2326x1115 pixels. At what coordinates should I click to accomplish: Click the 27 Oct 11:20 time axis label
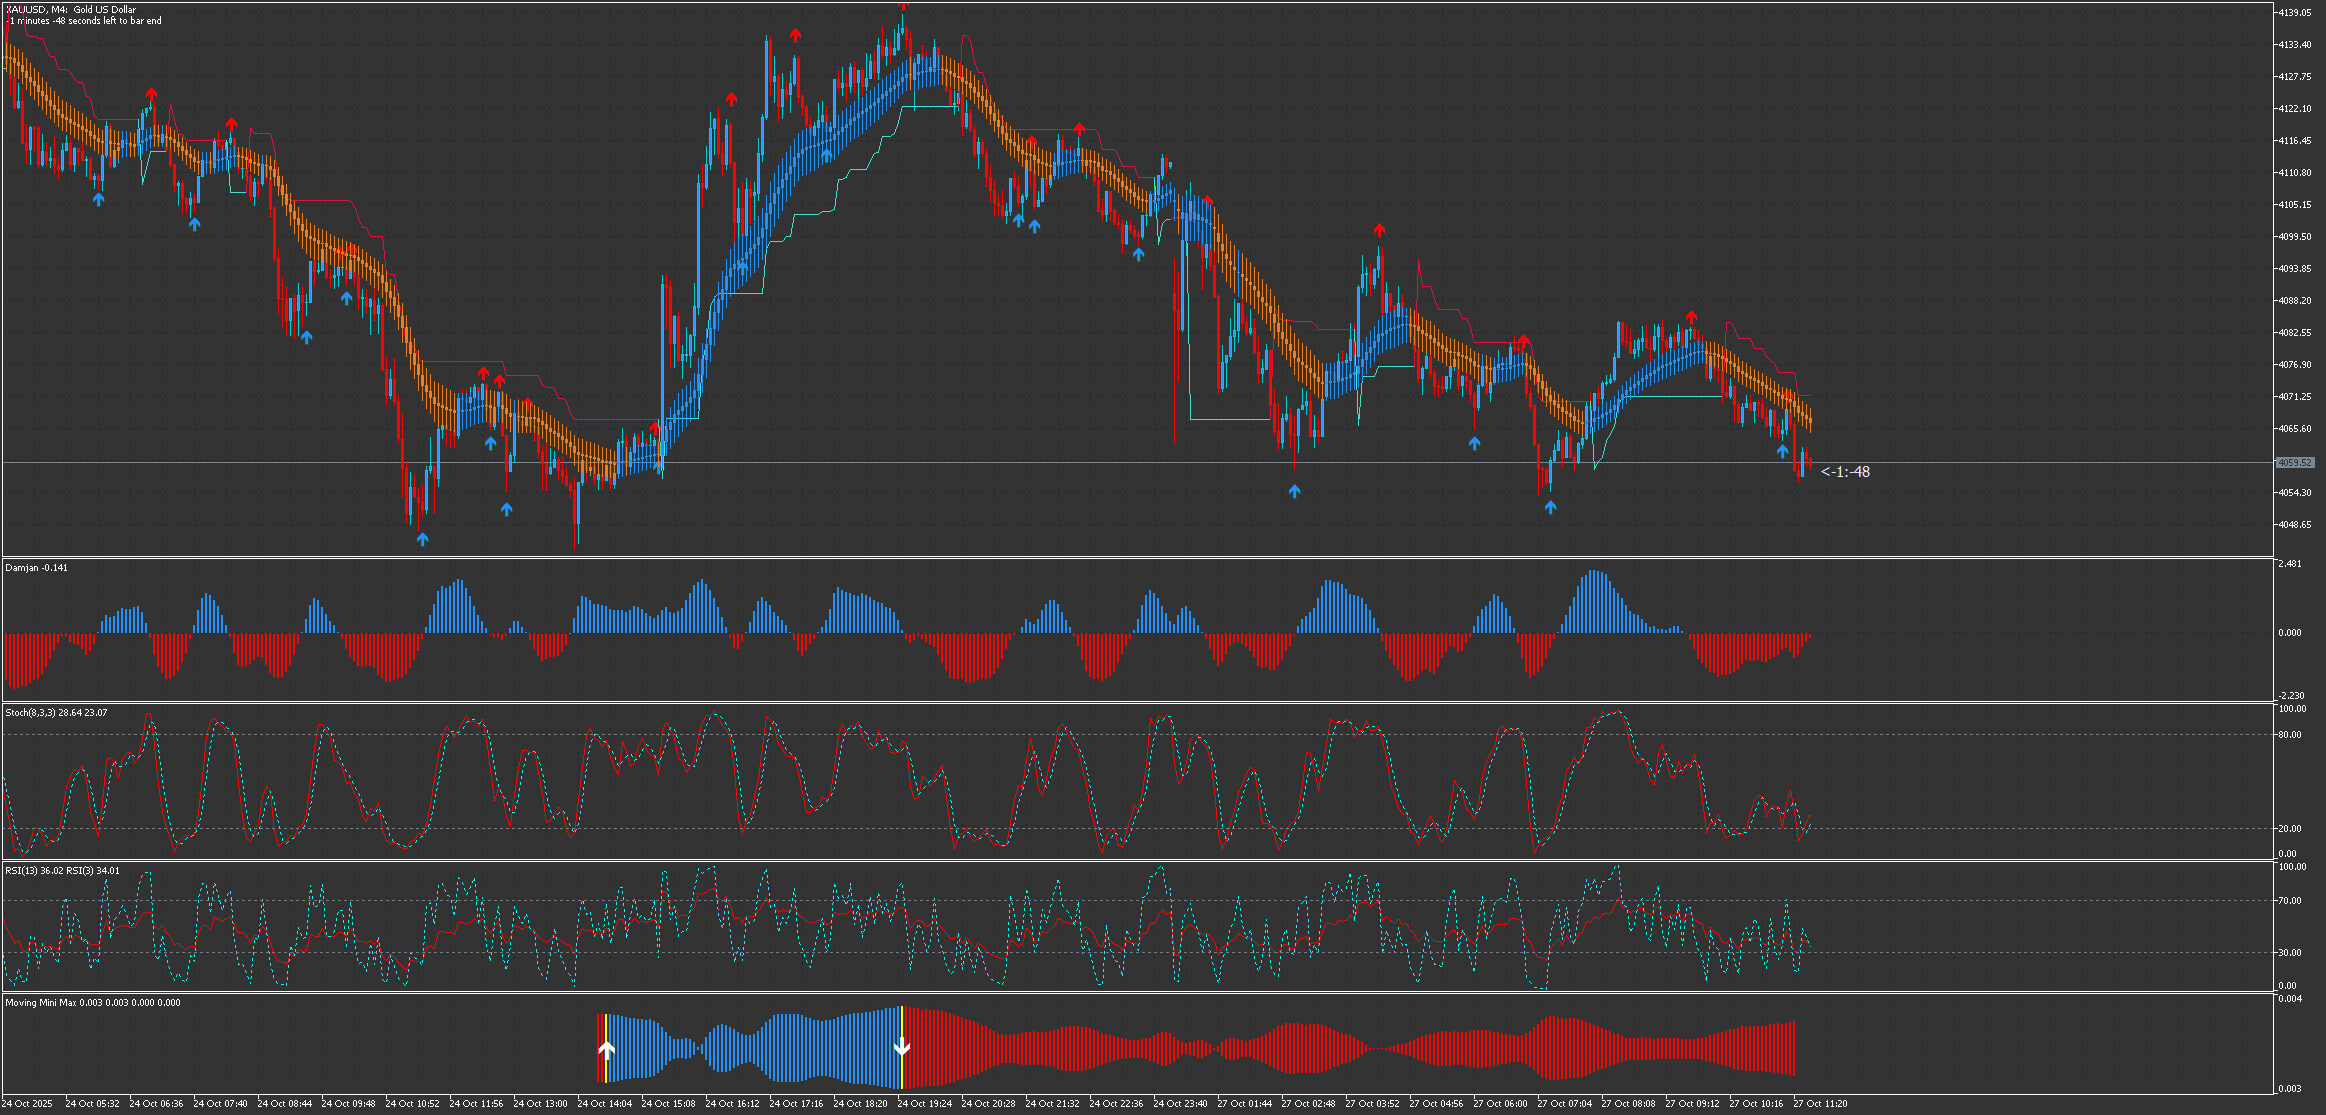click(x=1820, y=1104)
